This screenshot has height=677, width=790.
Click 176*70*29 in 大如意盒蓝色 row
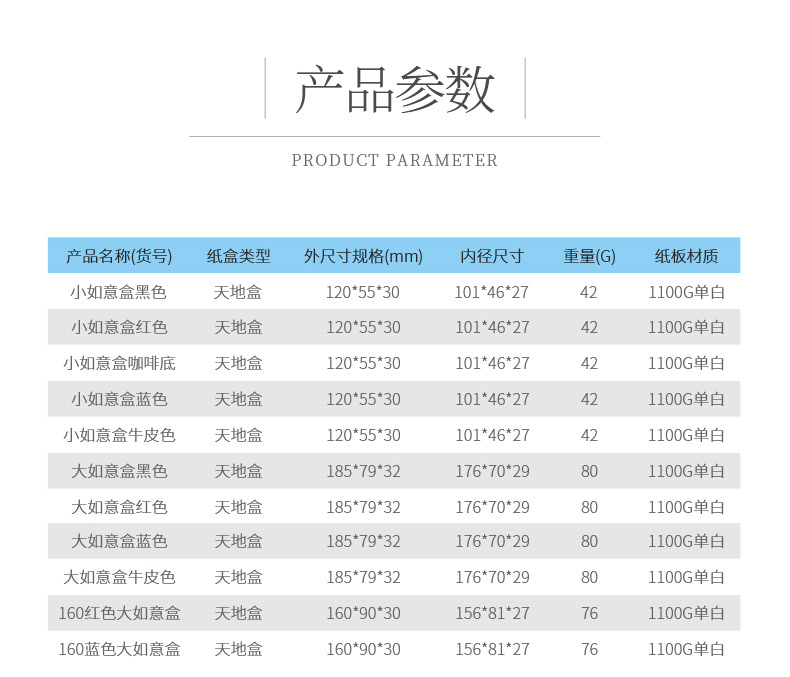(x=492, y=541)
